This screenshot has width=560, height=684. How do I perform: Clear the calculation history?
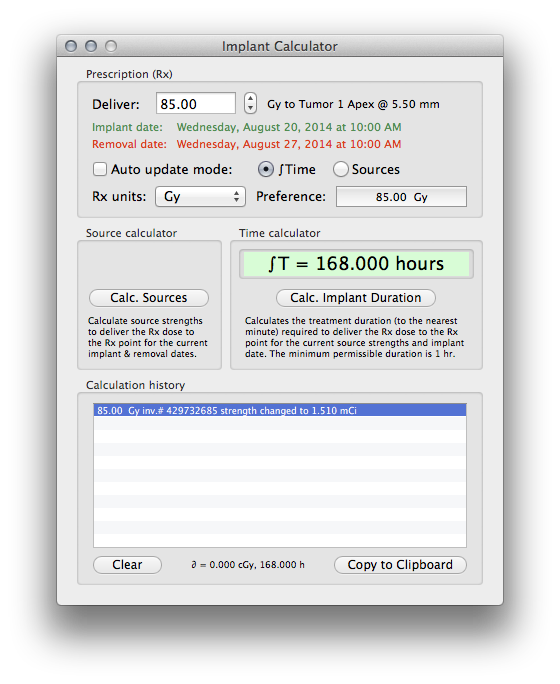pos(127,565)
